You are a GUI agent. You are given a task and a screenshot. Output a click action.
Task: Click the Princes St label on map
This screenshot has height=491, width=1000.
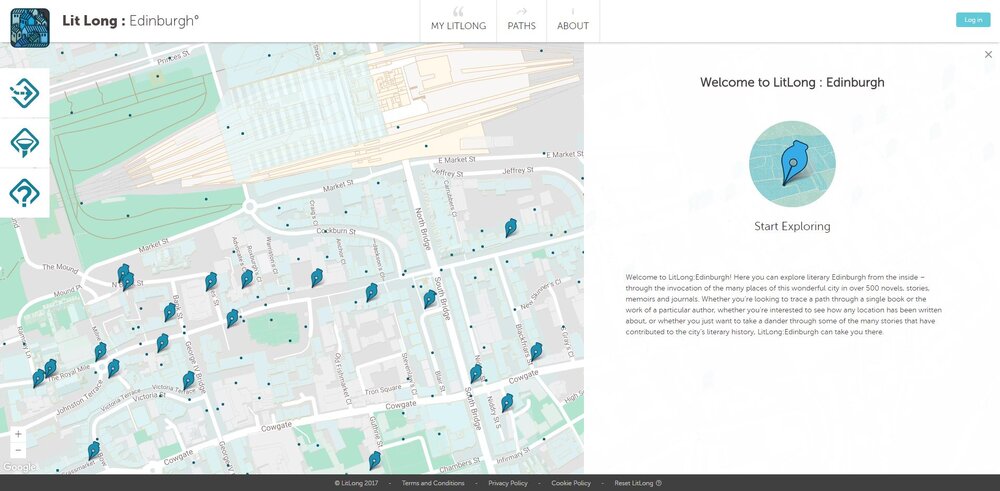pyautogui.click(x=173, y=58)
